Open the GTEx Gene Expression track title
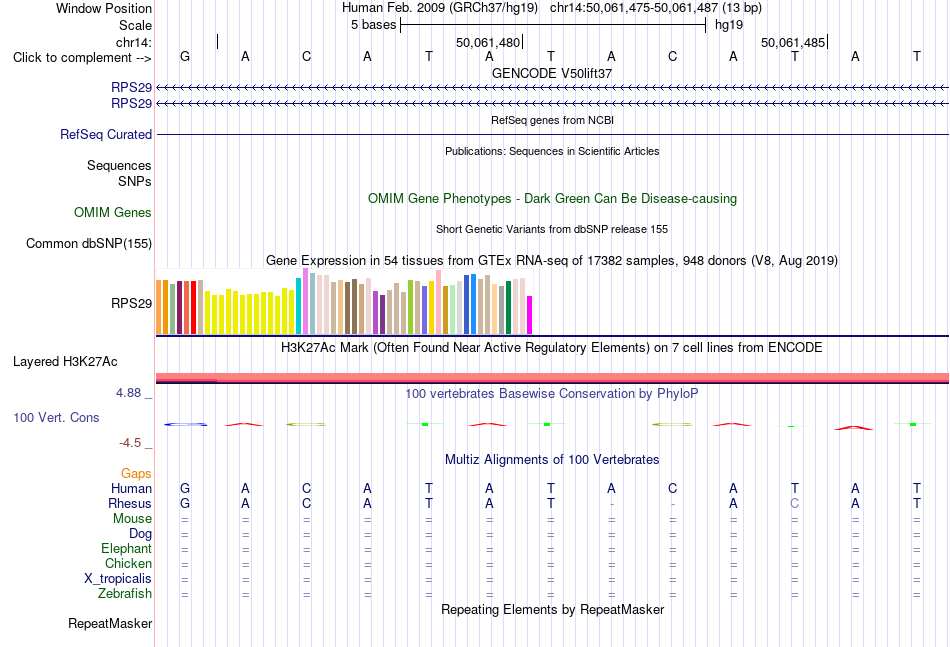This screenshot has width=950, height=647. tap(552, 260)
